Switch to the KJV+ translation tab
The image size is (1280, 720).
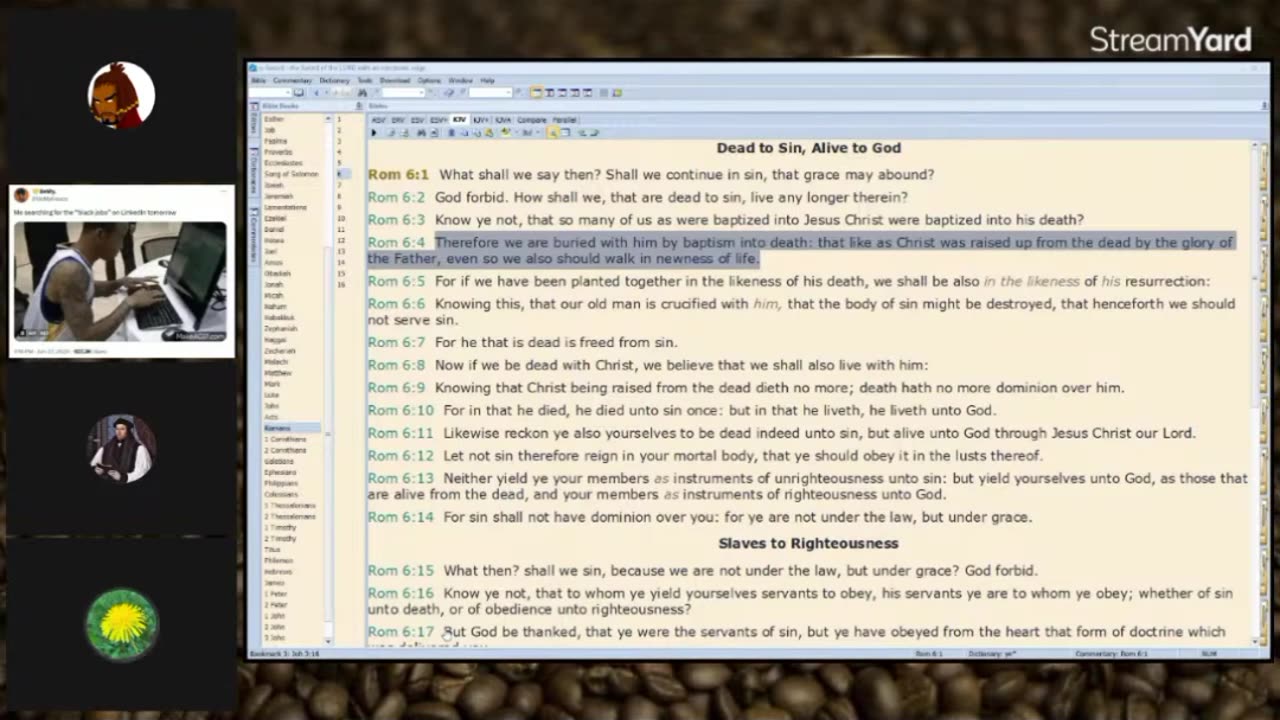[x=481, y=120]
